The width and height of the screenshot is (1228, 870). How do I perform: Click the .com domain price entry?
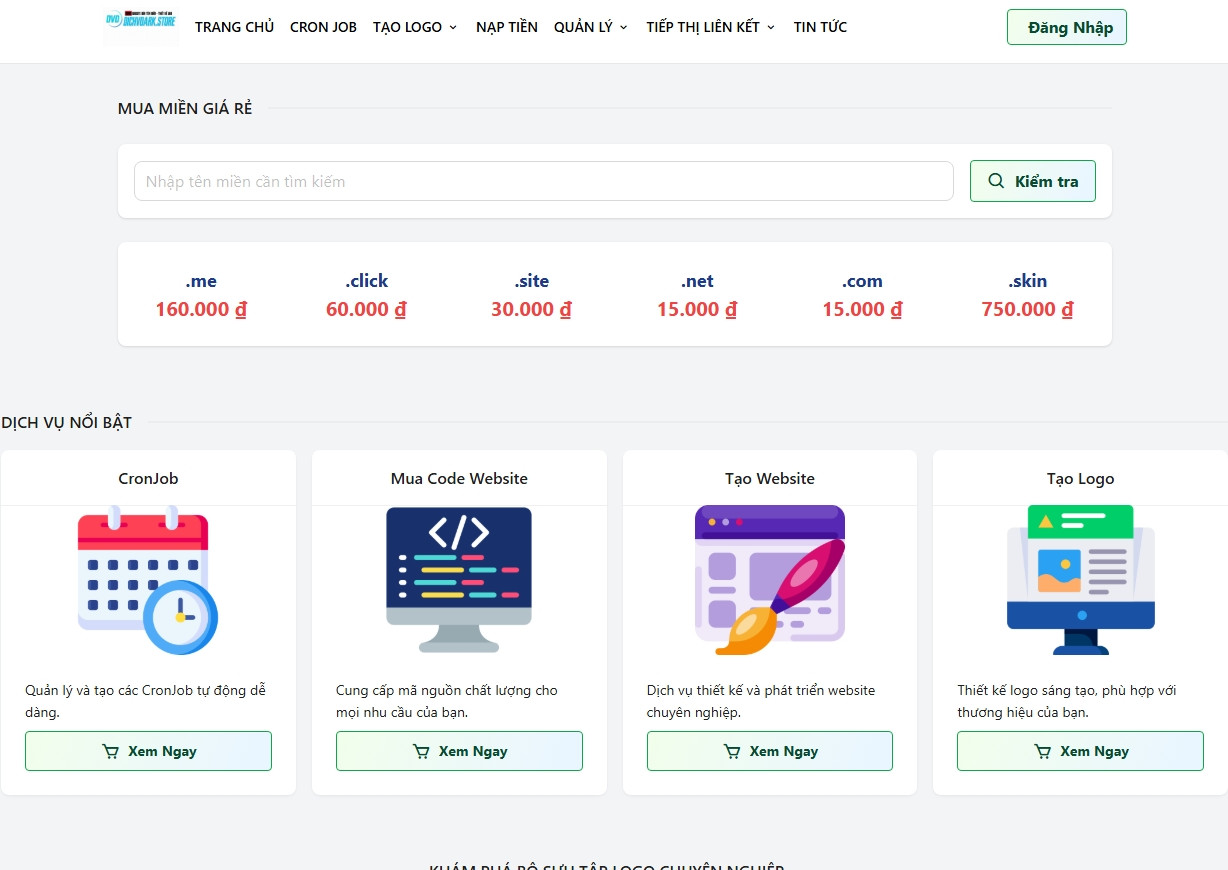click(x=861, y=295)
